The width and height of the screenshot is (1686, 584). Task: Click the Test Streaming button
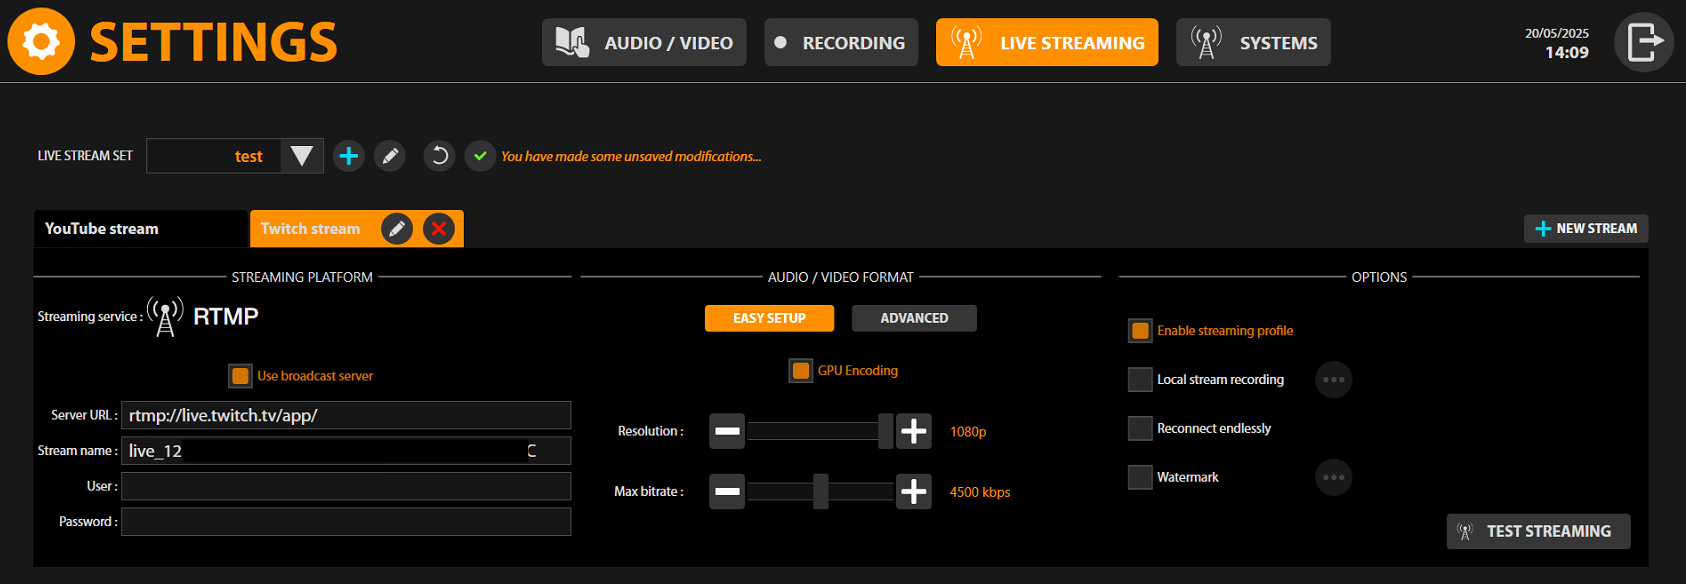coord(1538,532)
